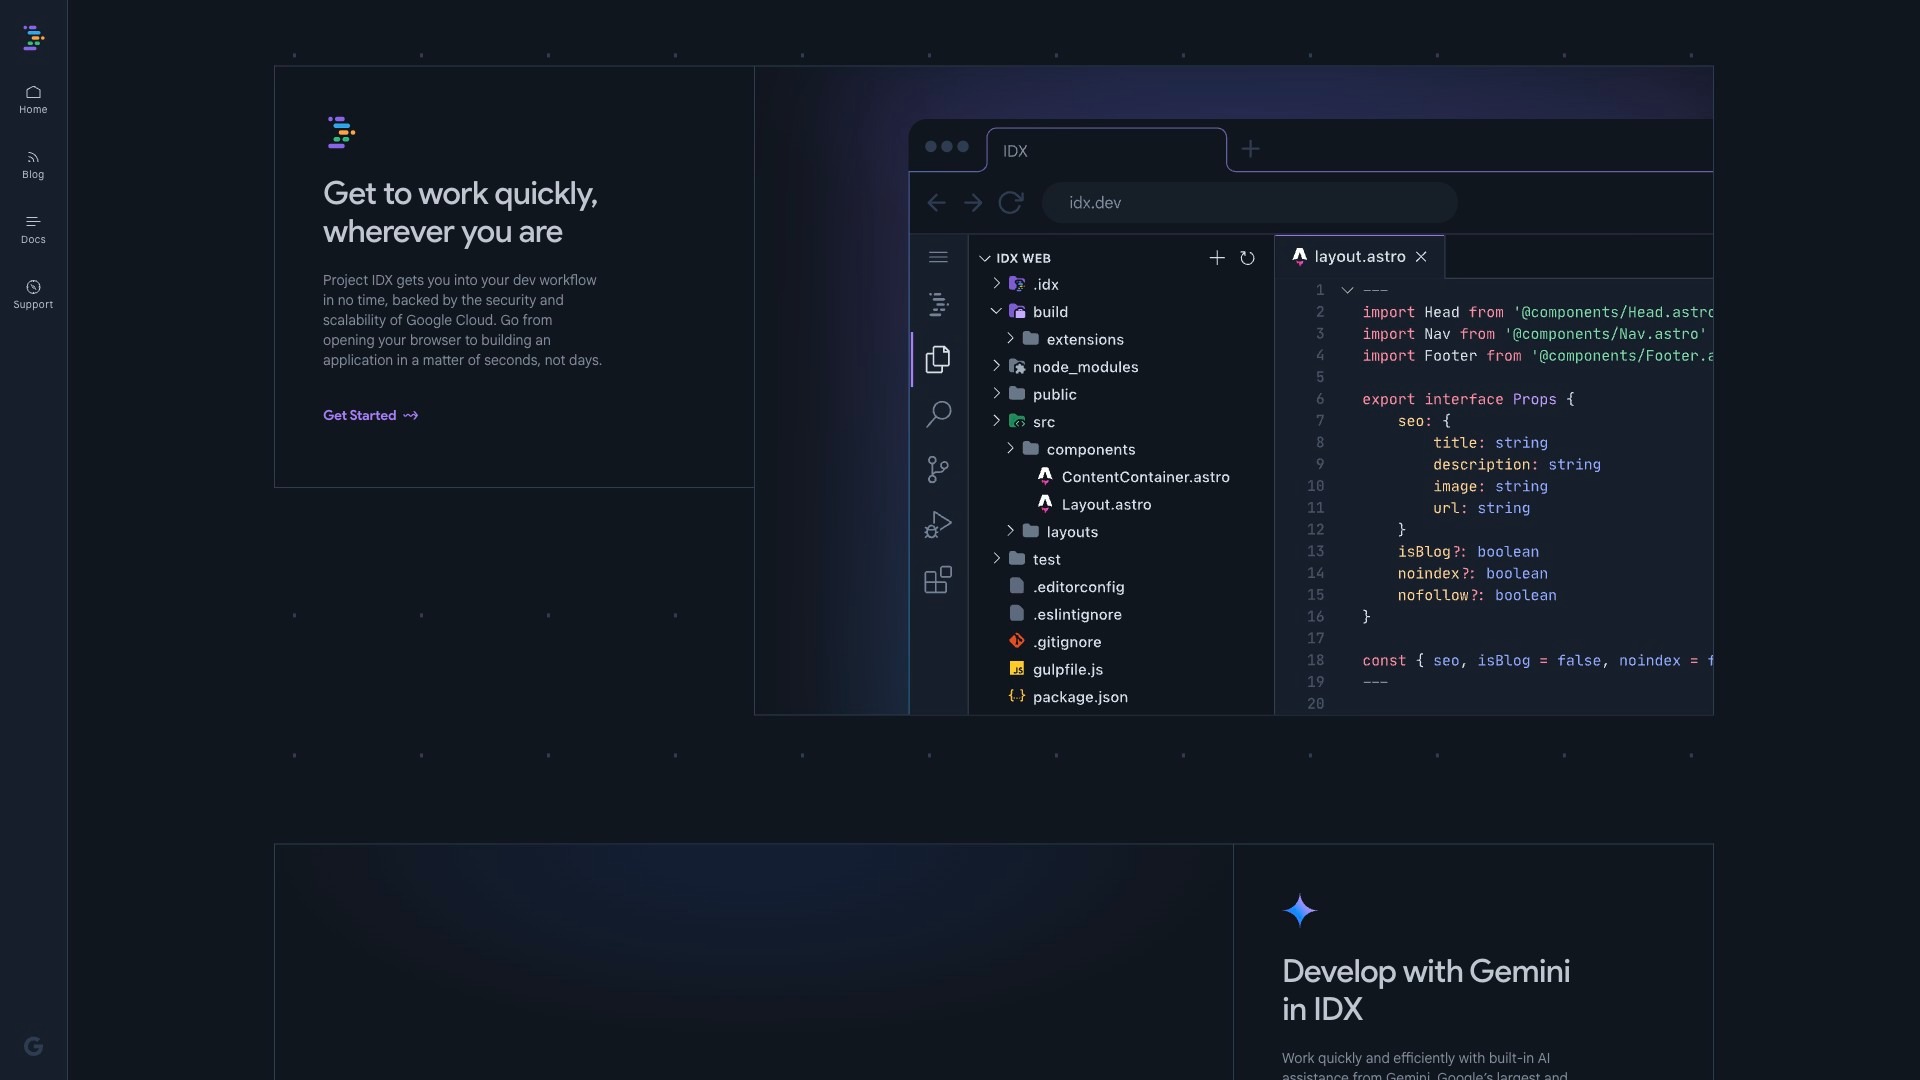Open the Source Control branch icon
The image size is (1920, 1080).
(x=937, y=469)
